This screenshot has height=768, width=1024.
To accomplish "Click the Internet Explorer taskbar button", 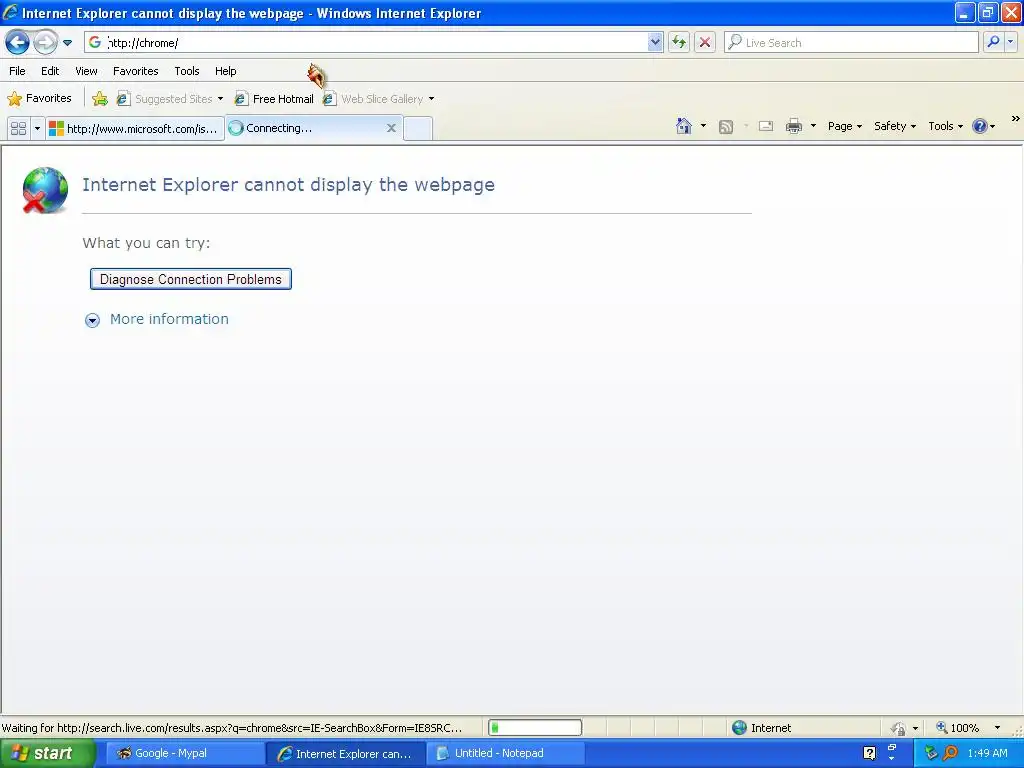I will [x=345, y=753].
